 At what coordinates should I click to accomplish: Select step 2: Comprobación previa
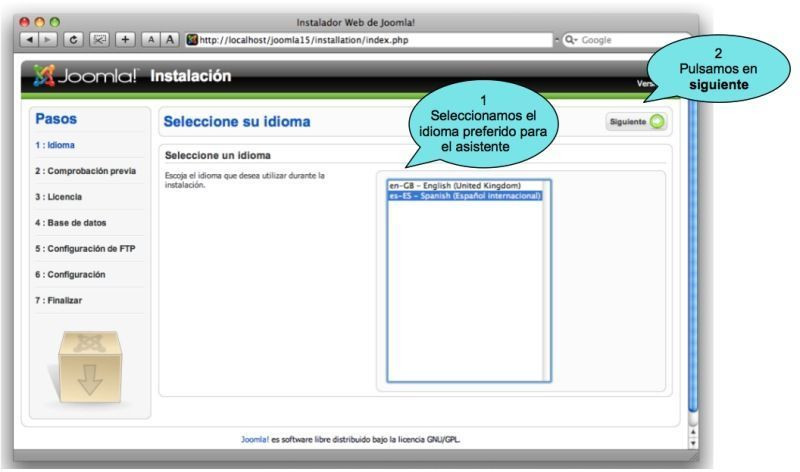click(84, 170)
